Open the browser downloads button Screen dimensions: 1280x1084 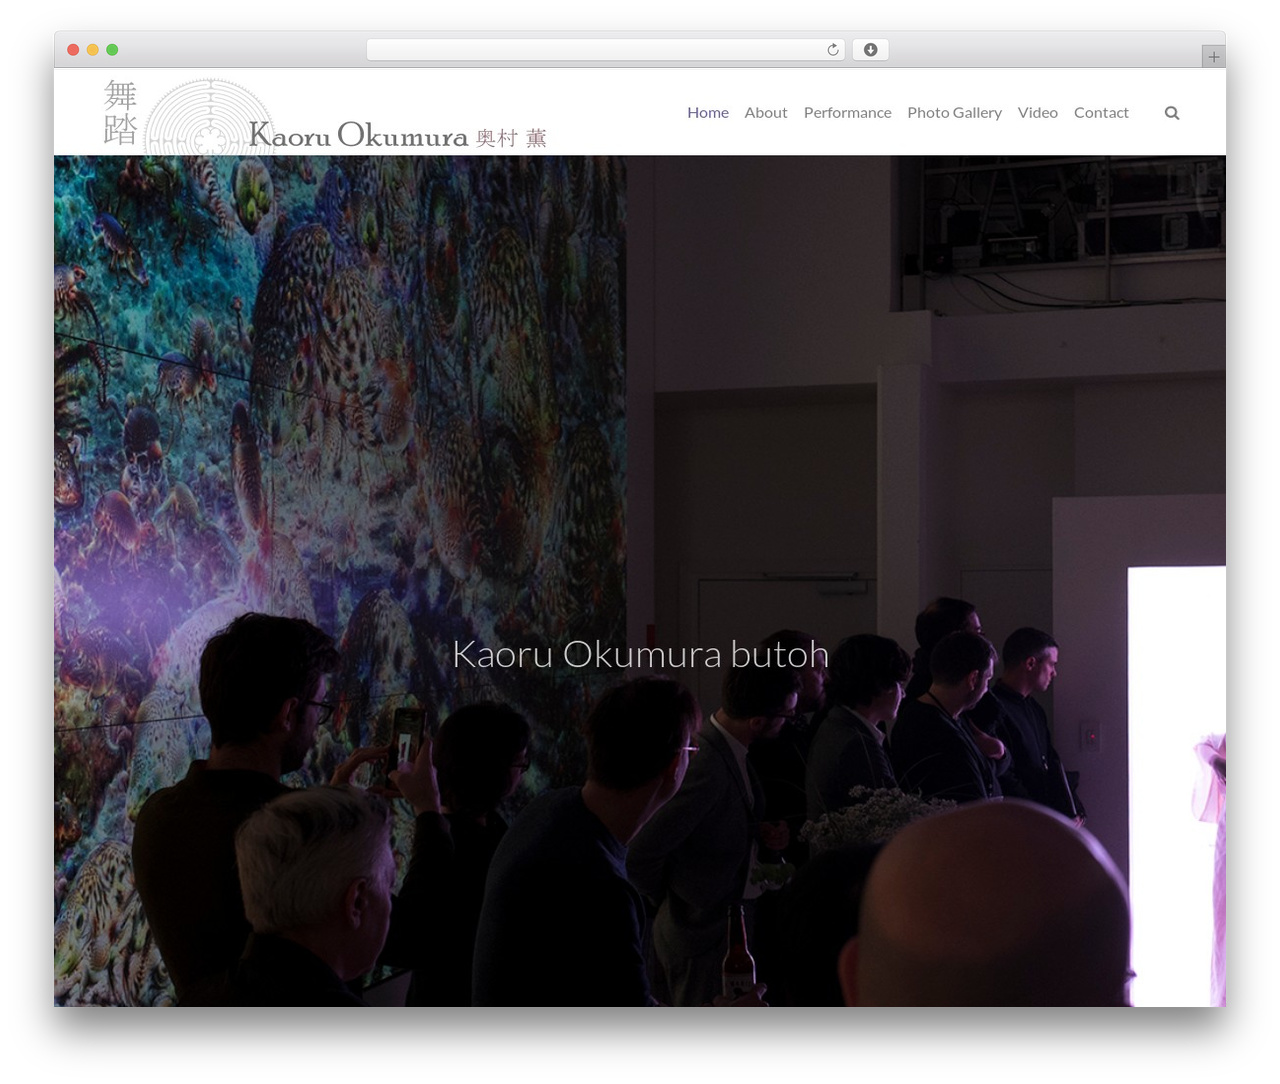tap(871, 50)
